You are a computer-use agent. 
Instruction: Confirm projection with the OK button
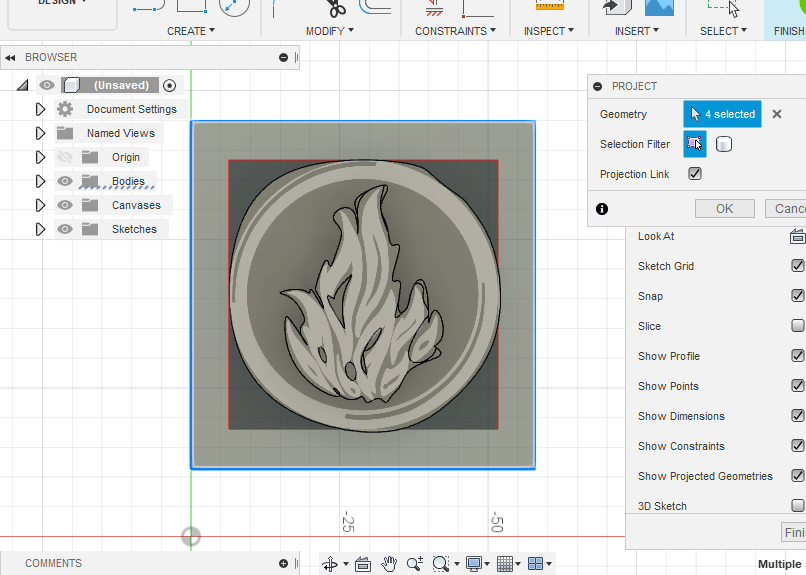[x=725, y=209]
